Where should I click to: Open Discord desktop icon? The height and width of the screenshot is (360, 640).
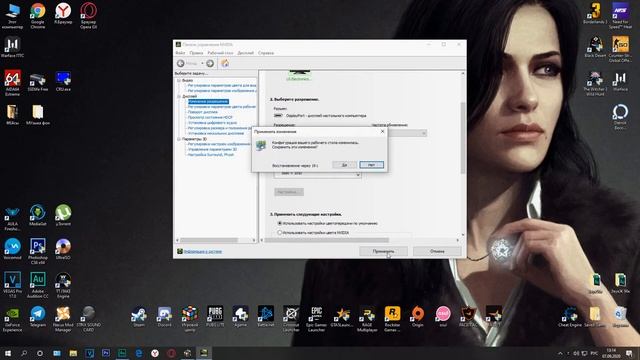(x=164, y=317)
